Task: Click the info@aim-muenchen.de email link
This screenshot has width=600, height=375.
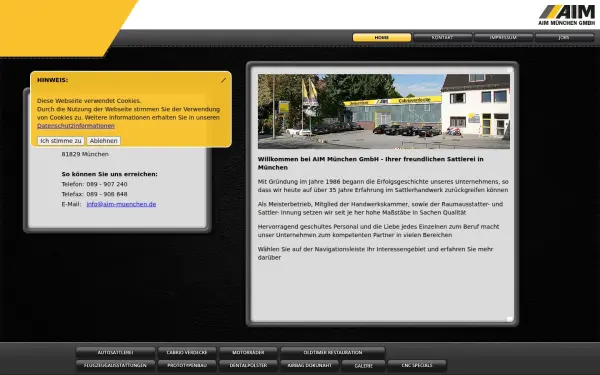Action: (121, 204)
